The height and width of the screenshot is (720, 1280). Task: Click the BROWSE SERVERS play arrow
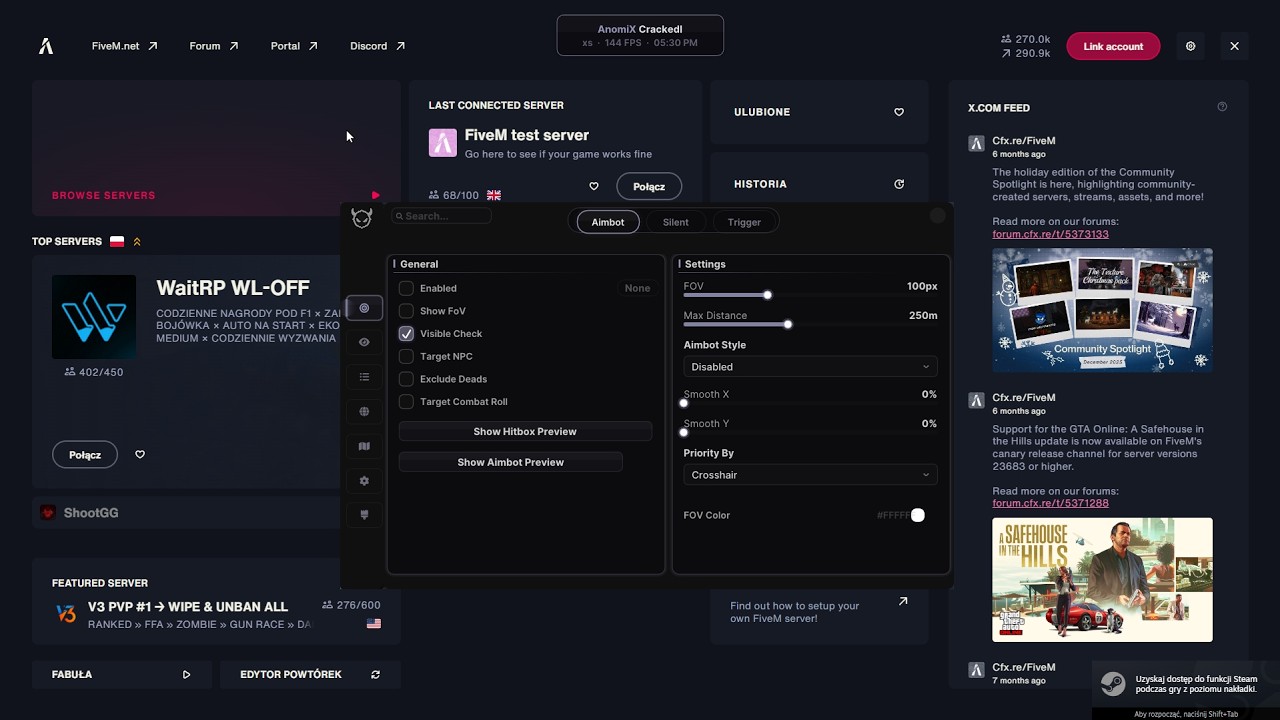coord(375,195)
